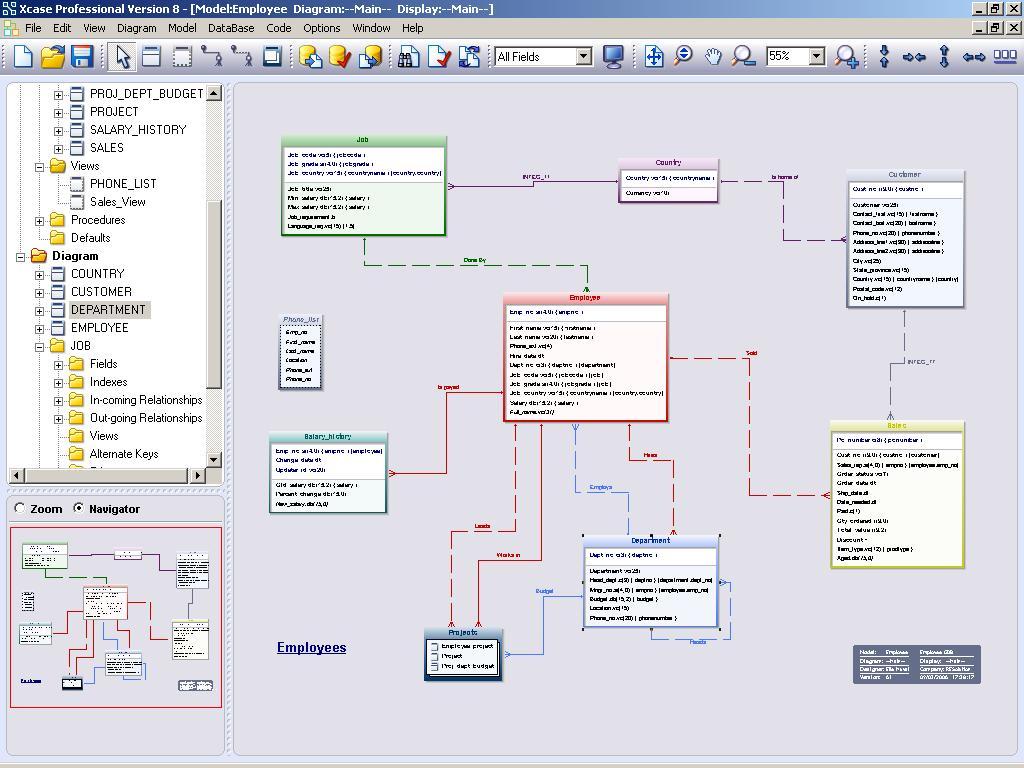Viewport: 1024px width, 768px height.
Task: Activate the pan hand tool
Action: tap(713, 57)
